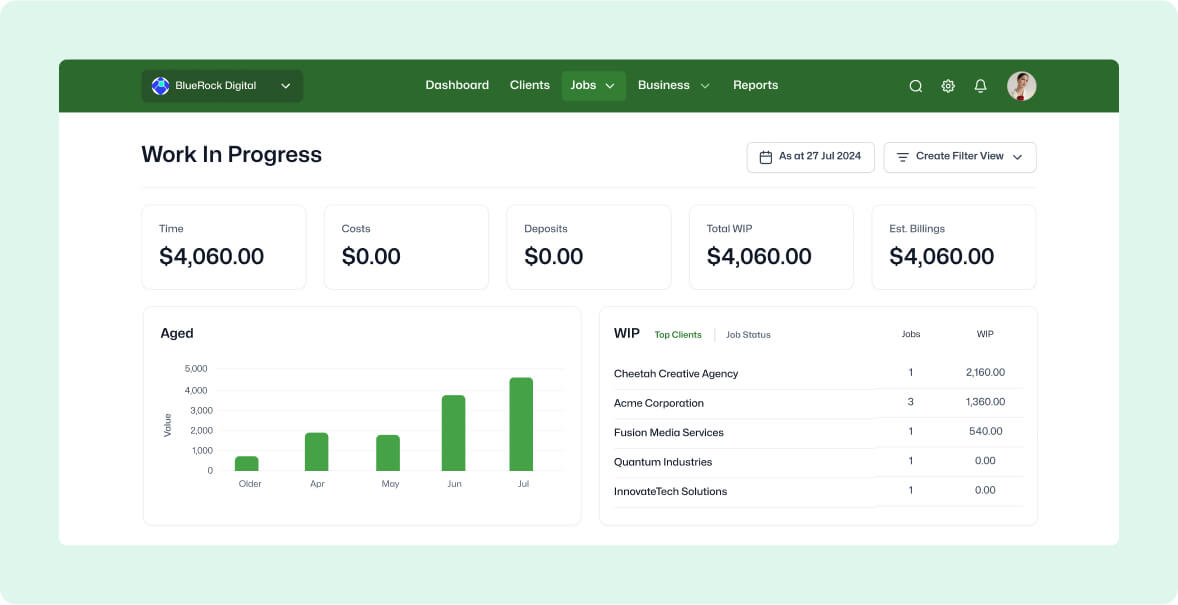Go to the Dashboard menu item

click(x=457, y=86)
